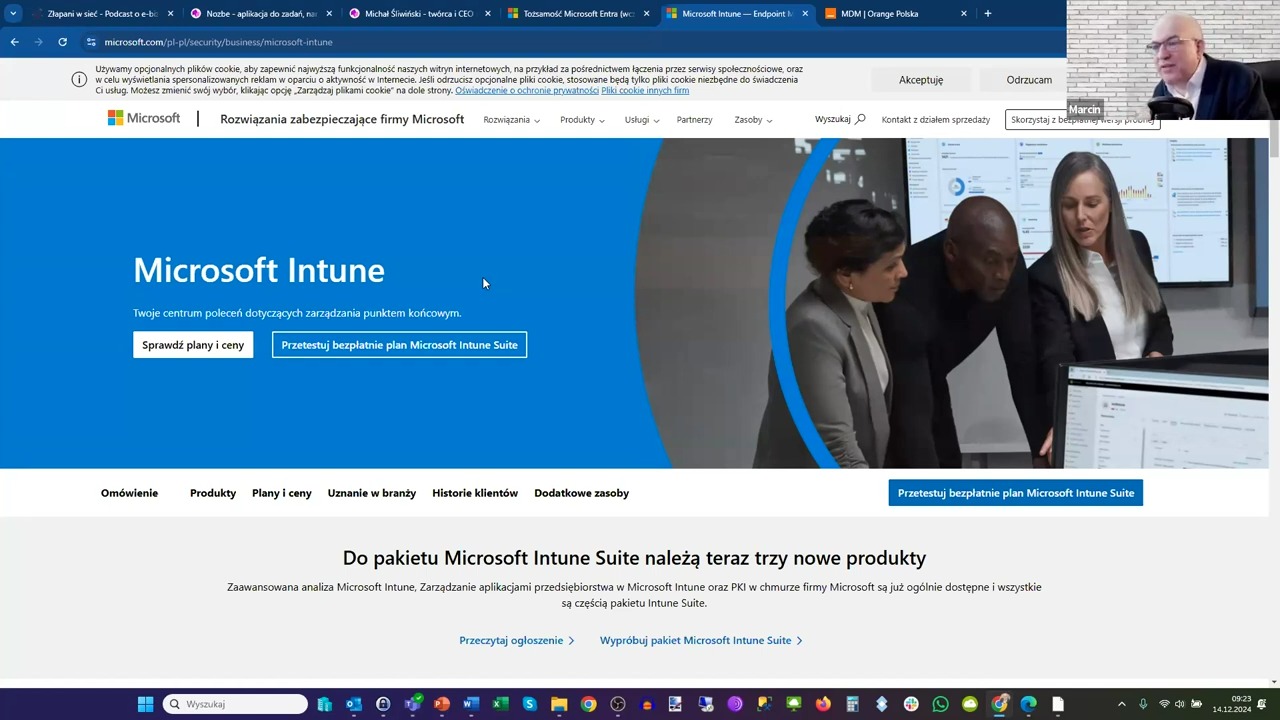1280x720 pixels.
Task: Expand the Zasoby menu
Action: (753, 119)
